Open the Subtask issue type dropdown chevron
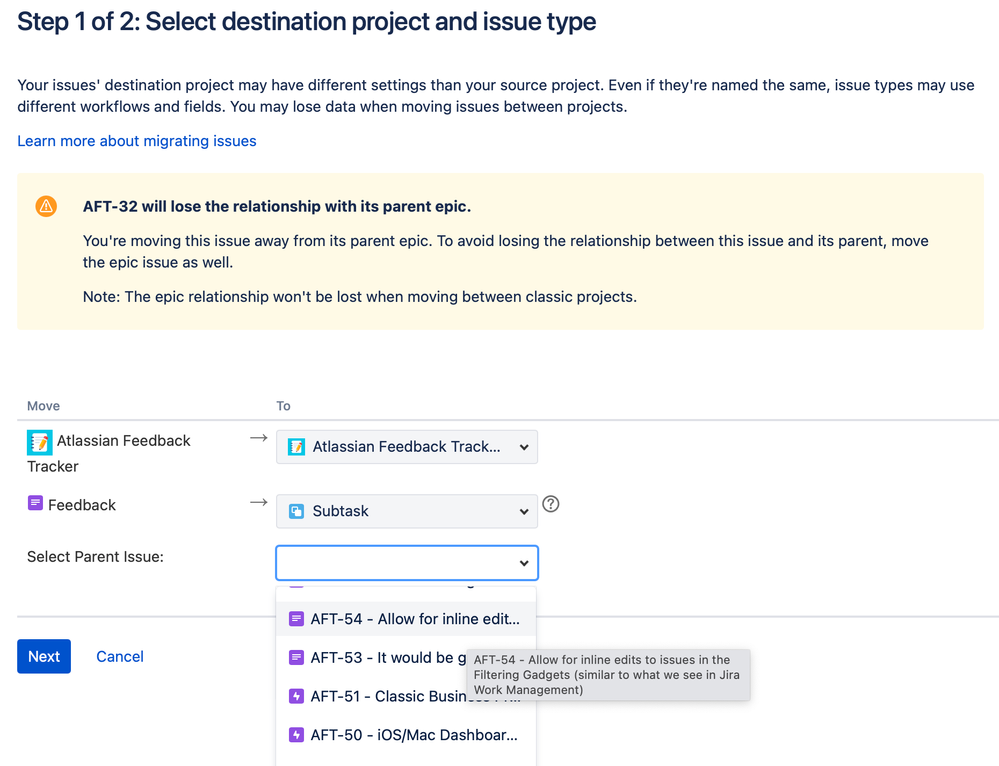Image resolution: width=999 pixels, height=766 pixels. 524,511
